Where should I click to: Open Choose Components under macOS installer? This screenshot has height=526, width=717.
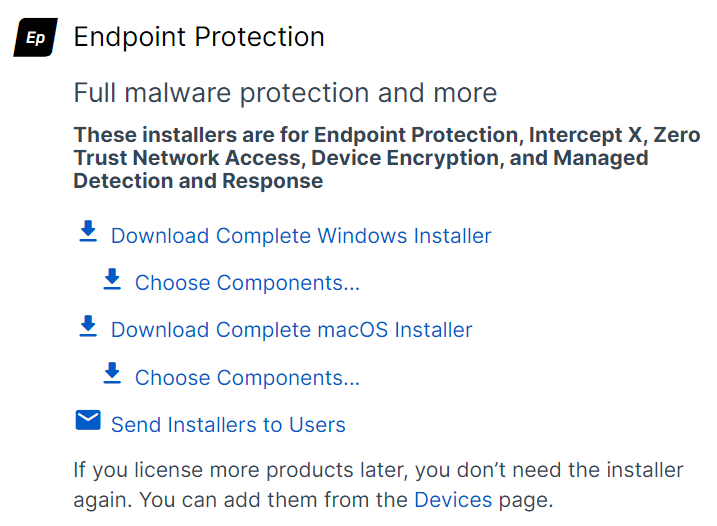247,378
